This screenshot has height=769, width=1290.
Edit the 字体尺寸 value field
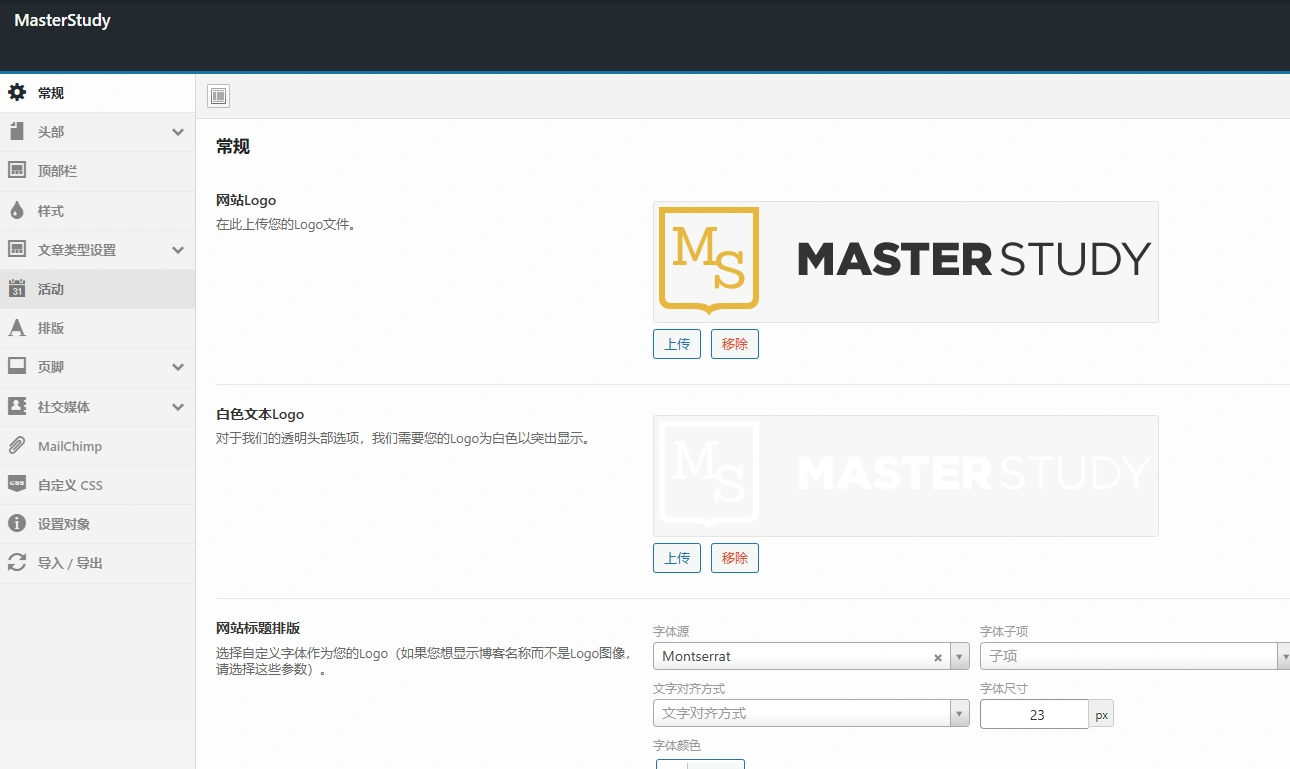coord(1034,713)
